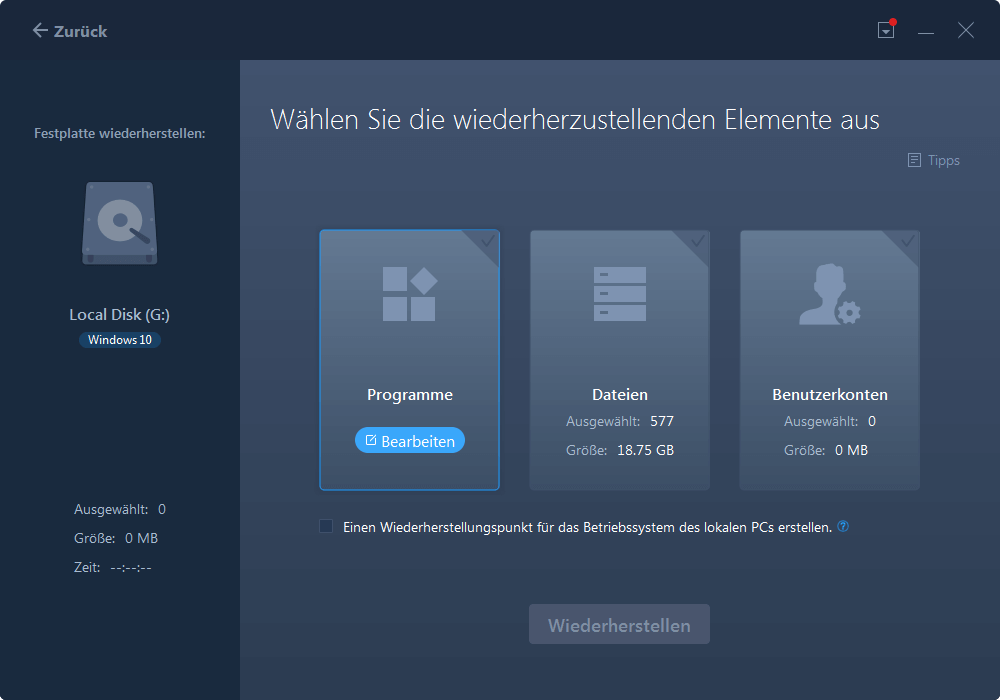Click the Dateien server stack icon
This screenshot has height=700, width=1000.
click(619, 294)
